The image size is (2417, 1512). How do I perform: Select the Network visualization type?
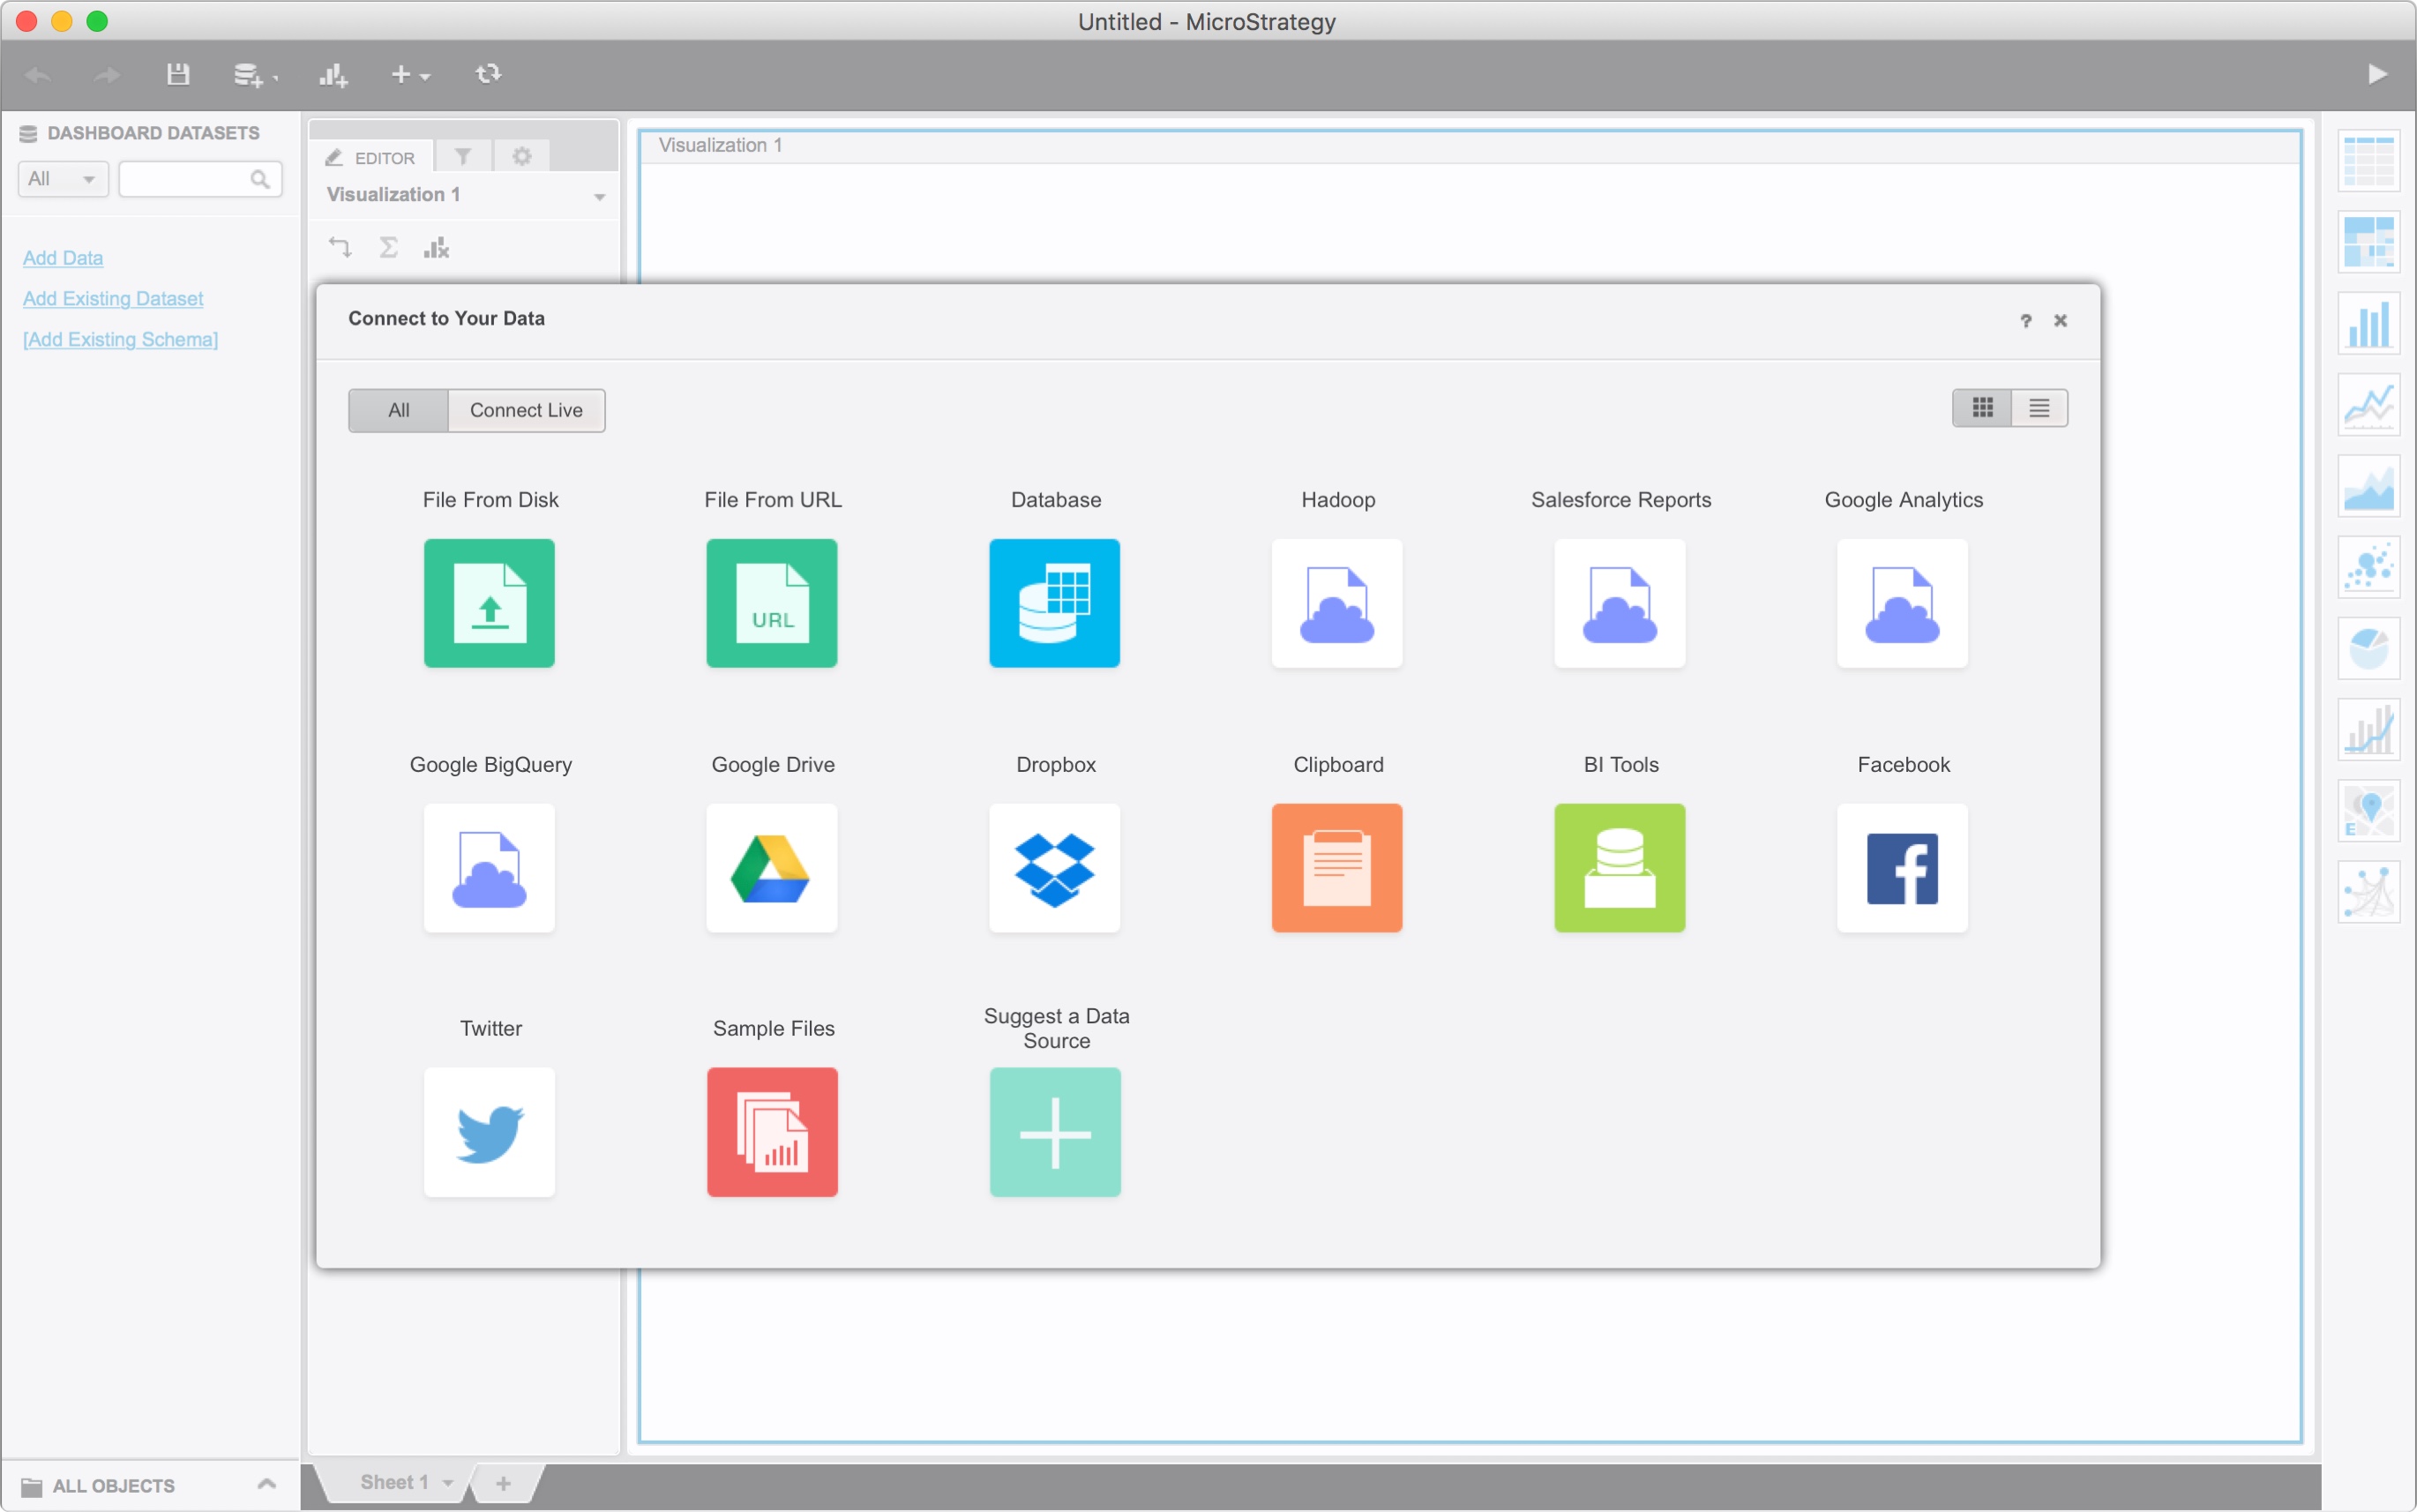tap(2368, 892)
